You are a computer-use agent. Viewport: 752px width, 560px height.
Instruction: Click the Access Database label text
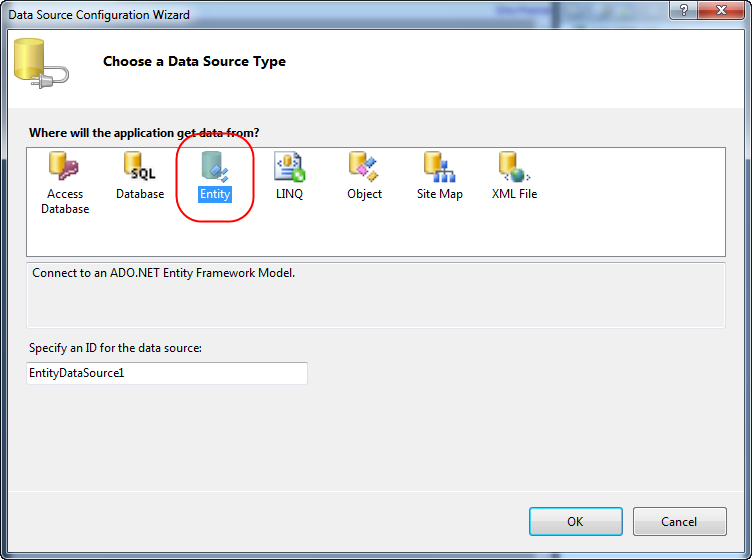pos(65,201)
